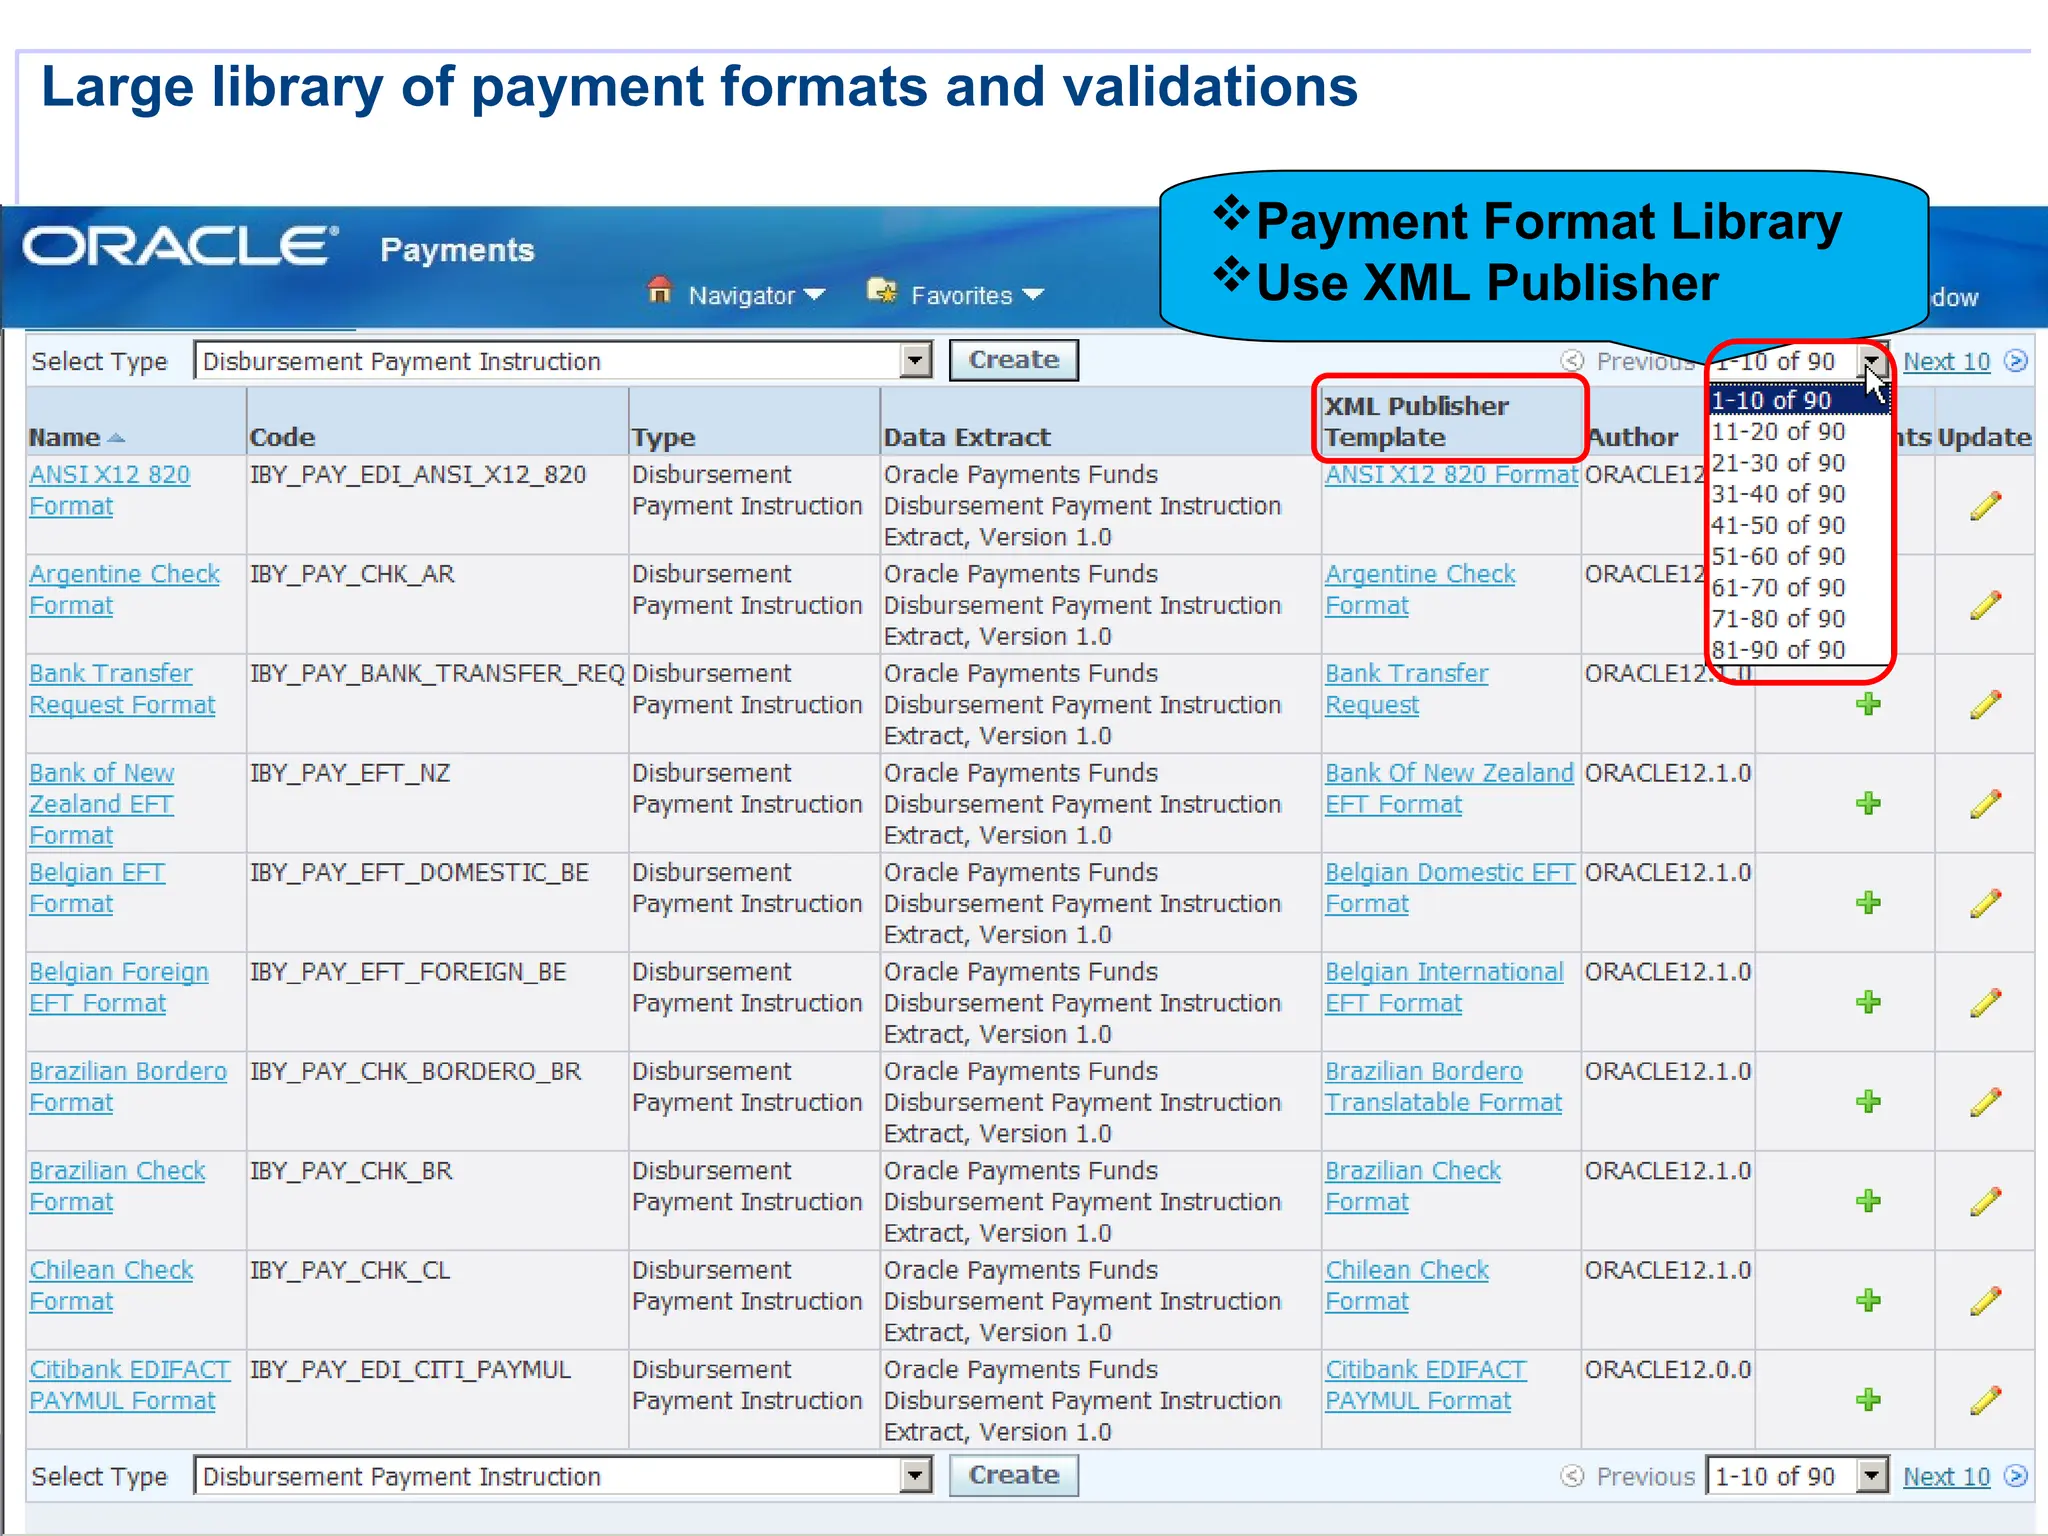Open the Favorites menu
Viewport: 2048px width, 1536px height.
(977, 295)
